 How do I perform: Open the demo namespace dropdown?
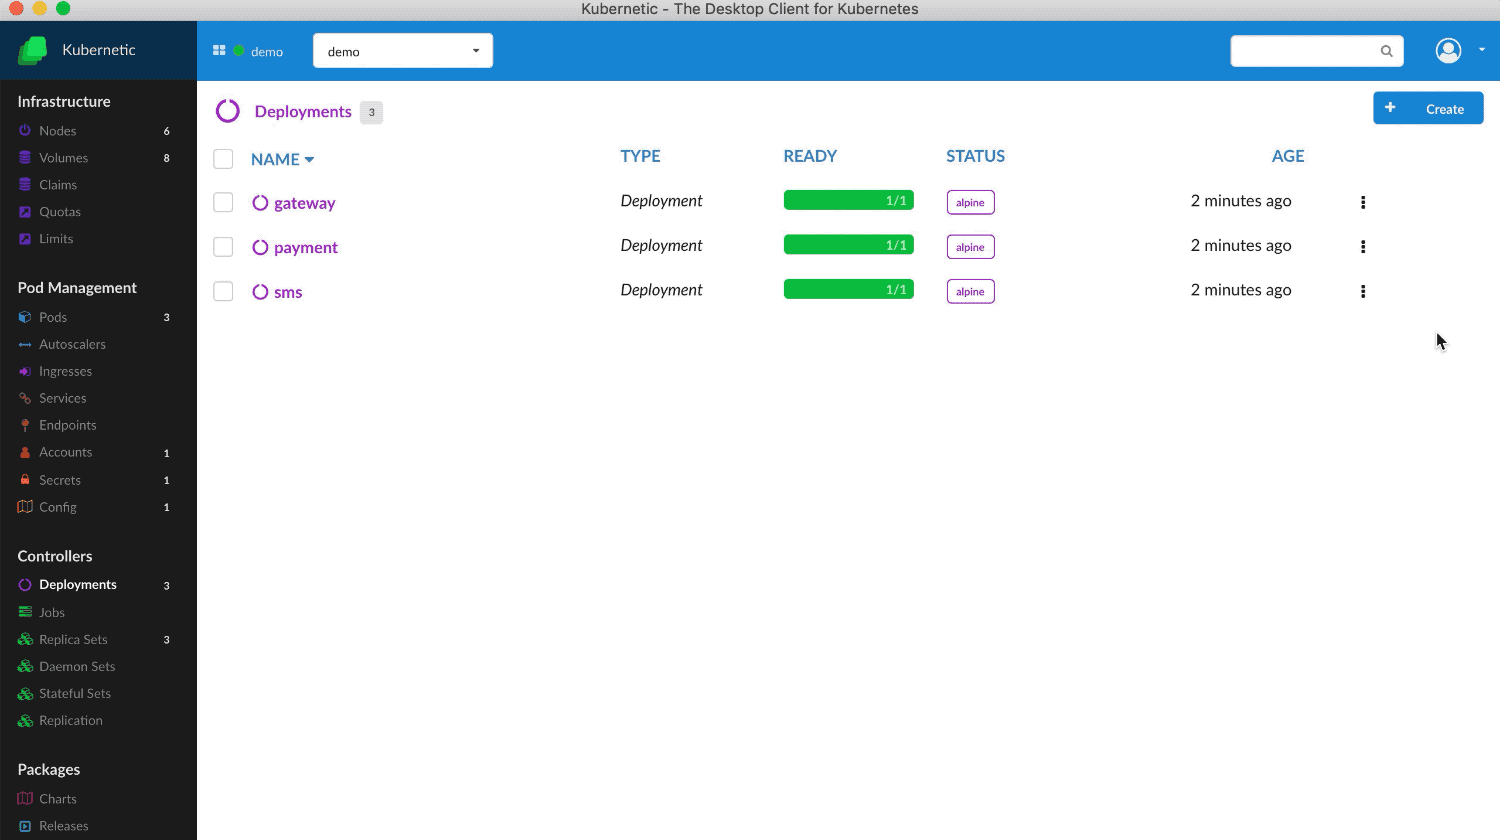coord(402,51)
